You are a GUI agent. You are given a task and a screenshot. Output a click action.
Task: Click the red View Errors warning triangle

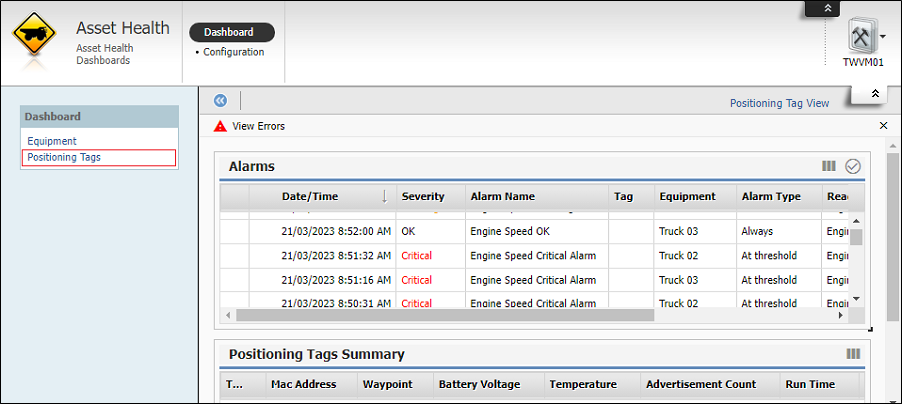tap(220, 126)
